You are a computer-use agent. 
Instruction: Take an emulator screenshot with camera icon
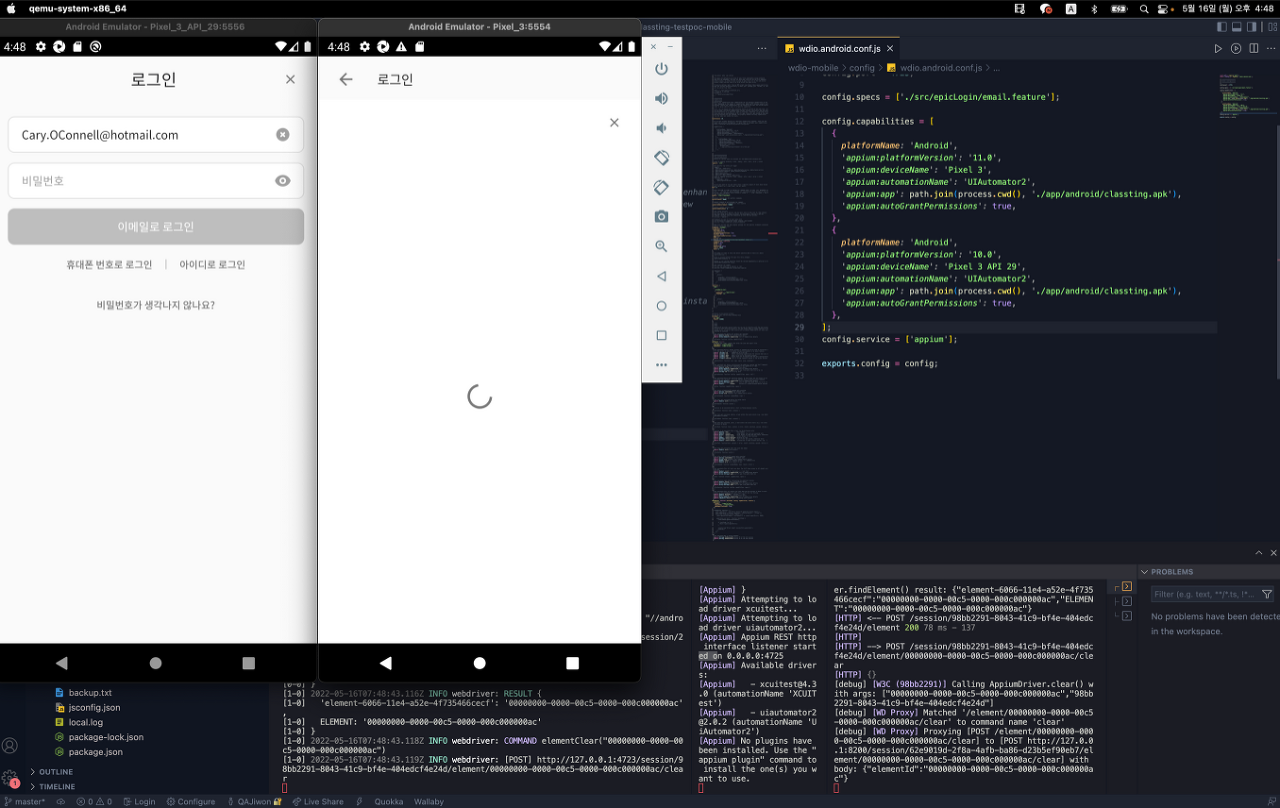(x=661, y=216)
